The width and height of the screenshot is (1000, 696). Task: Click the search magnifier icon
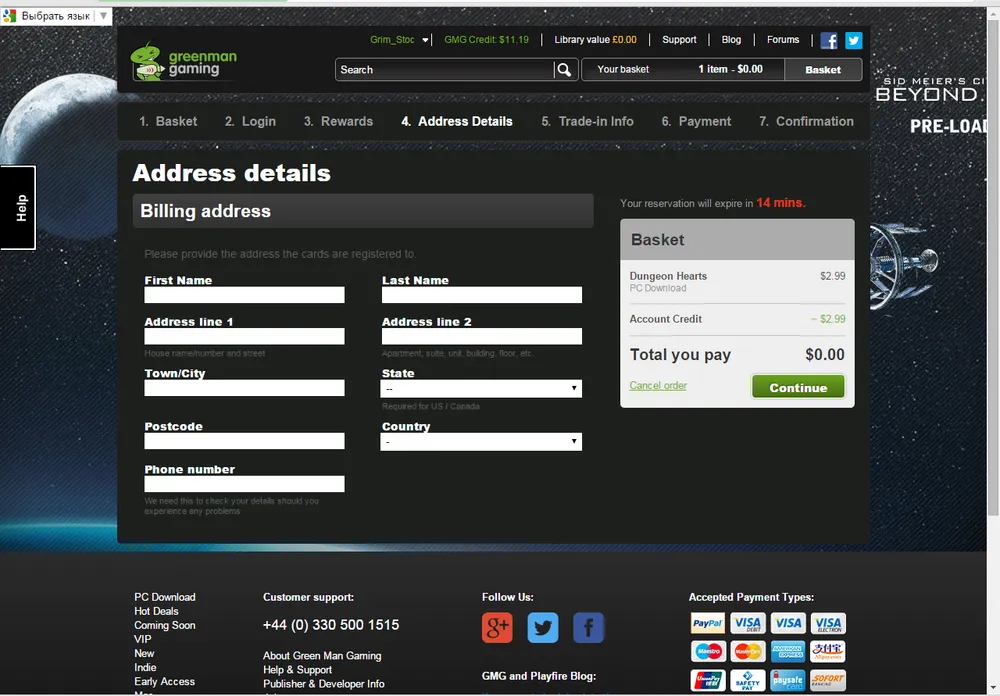tap(565, 69)
